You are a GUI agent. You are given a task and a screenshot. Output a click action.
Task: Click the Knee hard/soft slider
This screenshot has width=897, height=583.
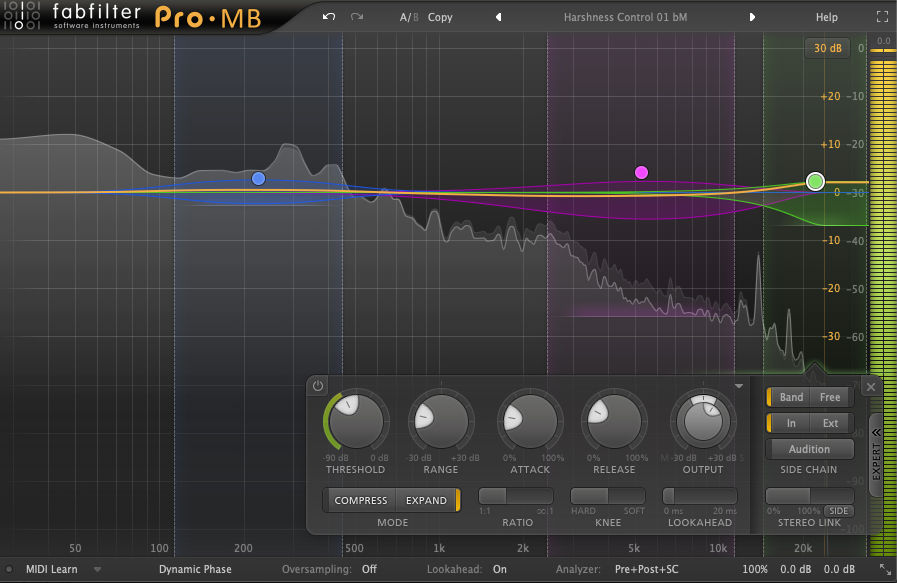click(x=608, y=495)
